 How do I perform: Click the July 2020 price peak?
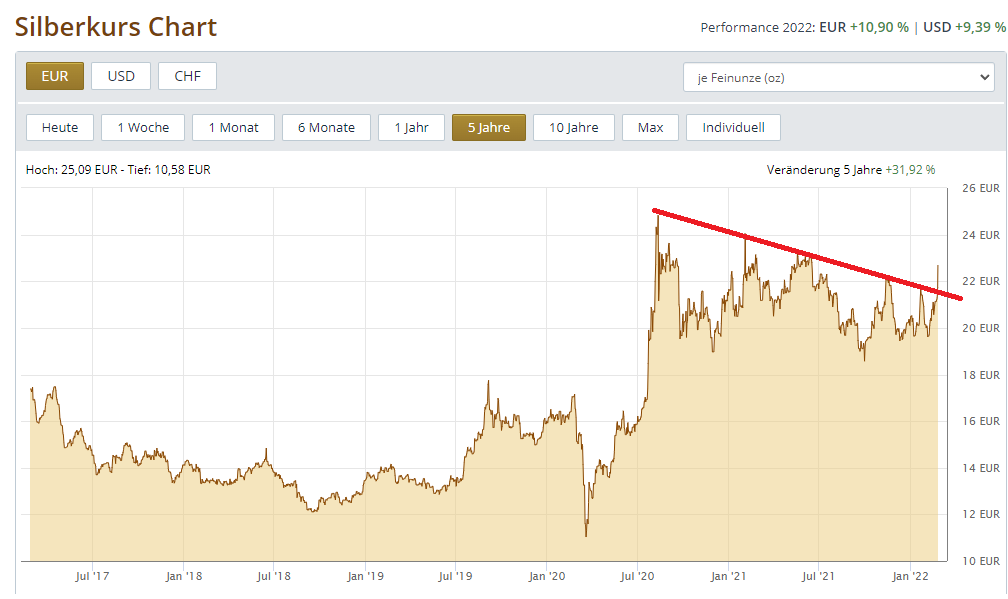point(657,214)
